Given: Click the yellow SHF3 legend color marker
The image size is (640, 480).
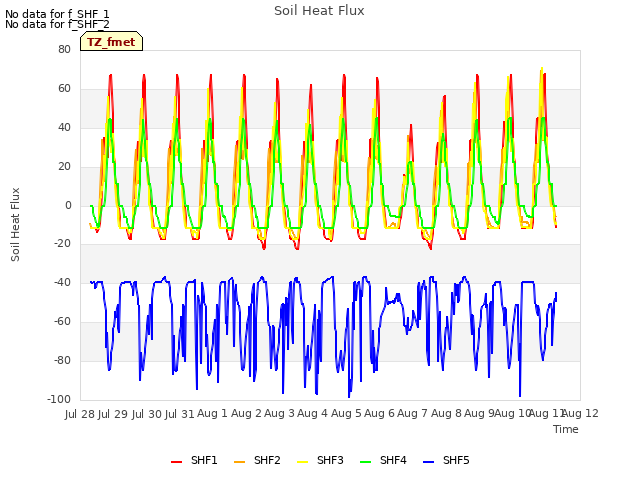Looking at the screenshot, I should pos(302,462).
